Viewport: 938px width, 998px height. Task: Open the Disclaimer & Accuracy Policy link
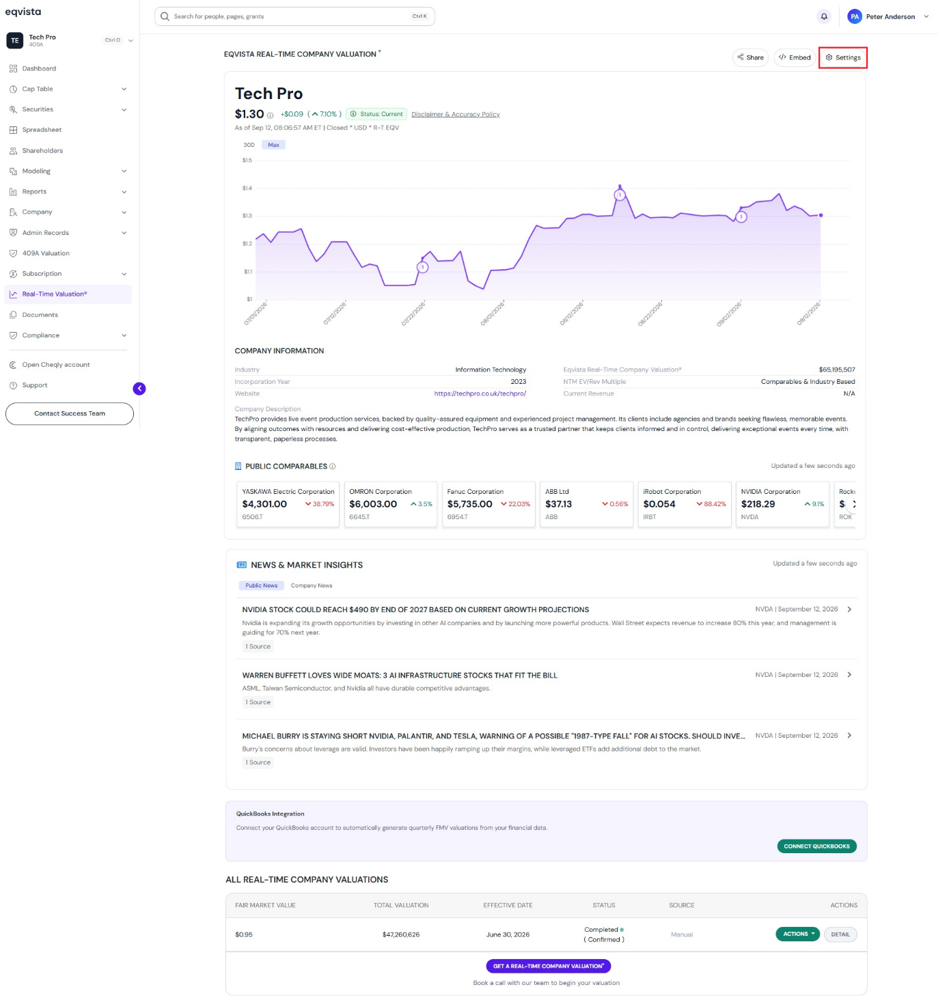(x=456, y=115)
